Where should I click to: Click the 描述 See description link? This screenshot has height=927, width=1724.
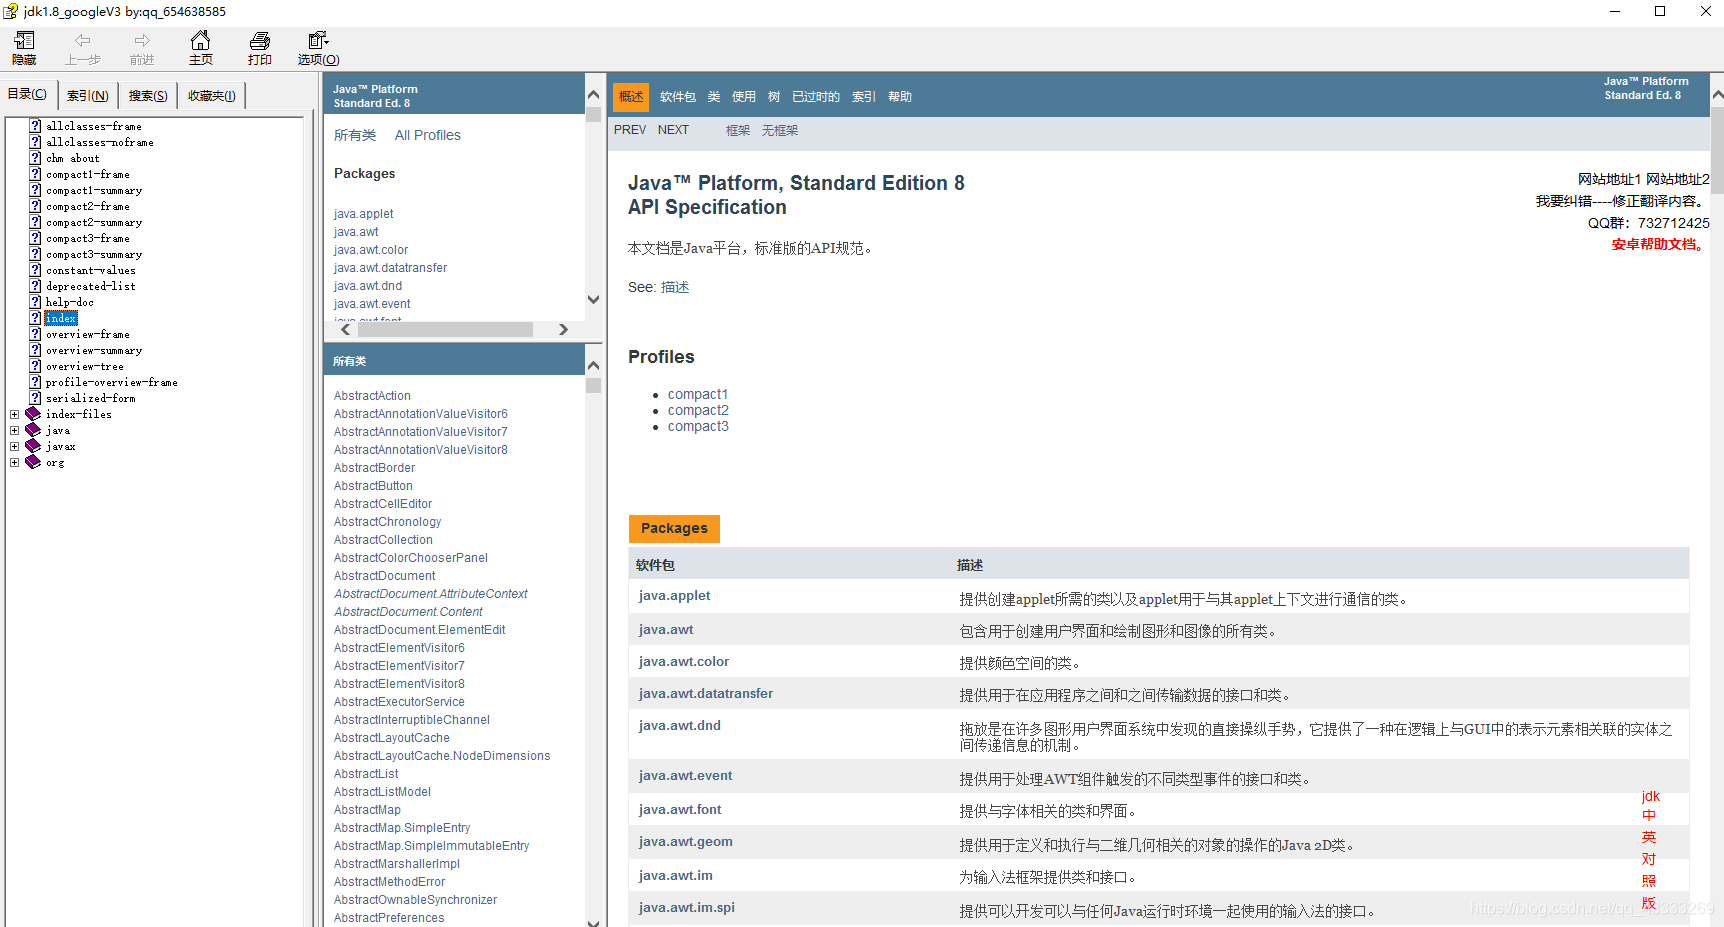(x=675, y=287)
